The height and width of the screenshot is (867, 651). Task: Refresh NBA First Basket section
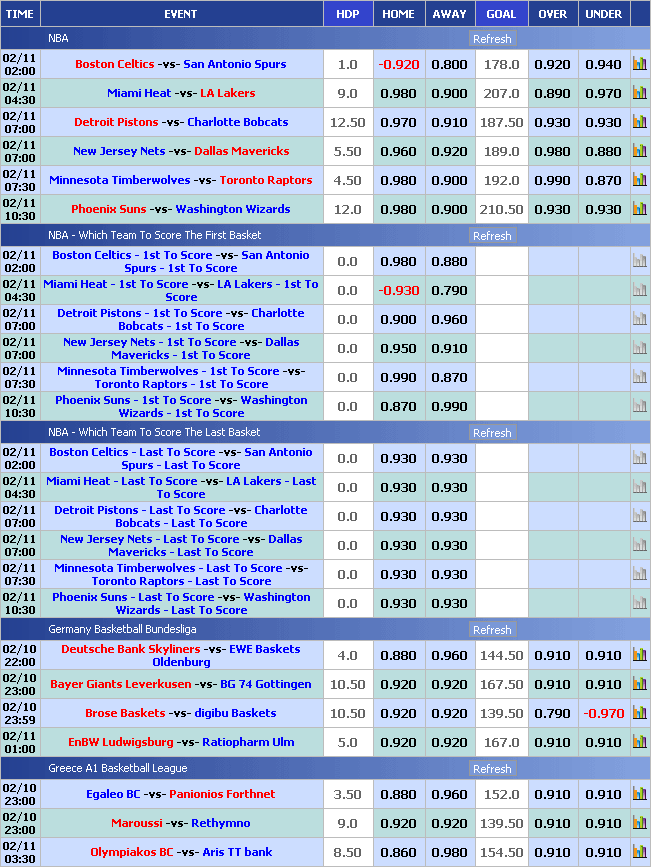(x=492, y=236)
